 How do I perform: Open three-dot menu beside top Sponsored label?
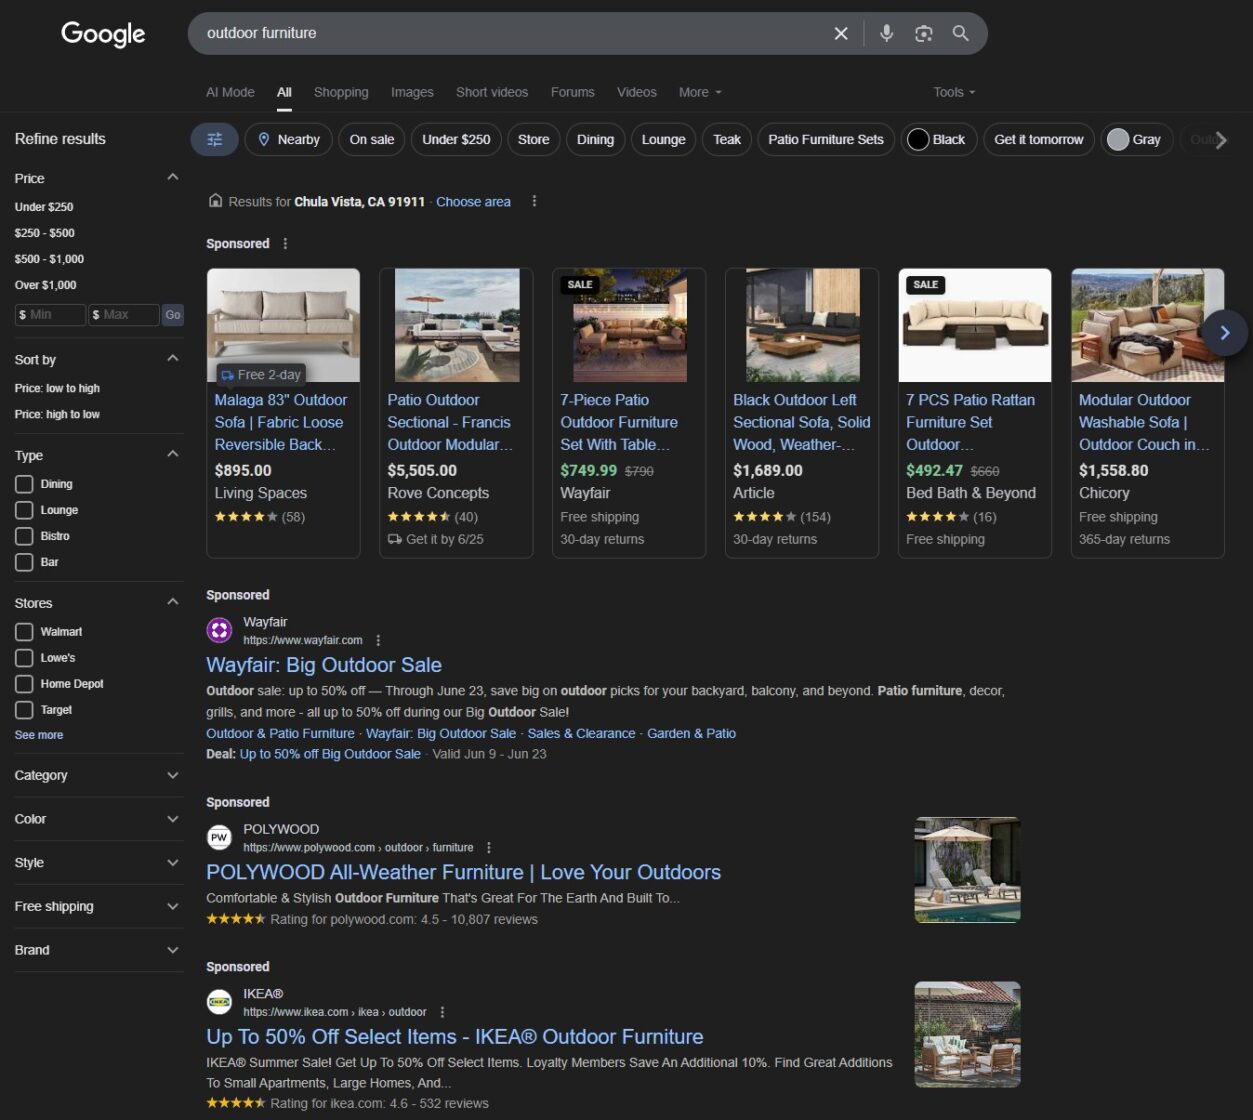285,244
